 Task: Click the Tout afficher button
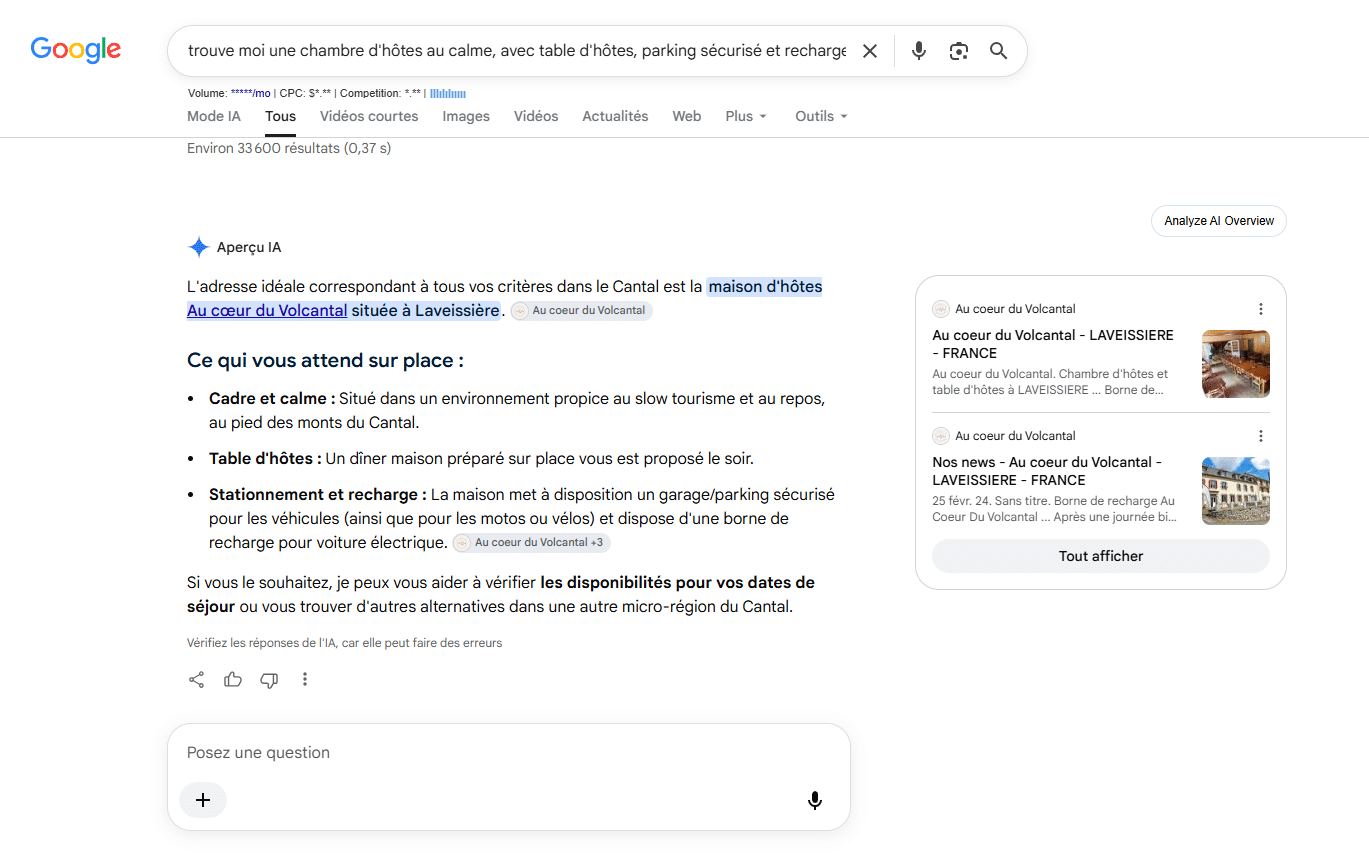[1101, 556]
